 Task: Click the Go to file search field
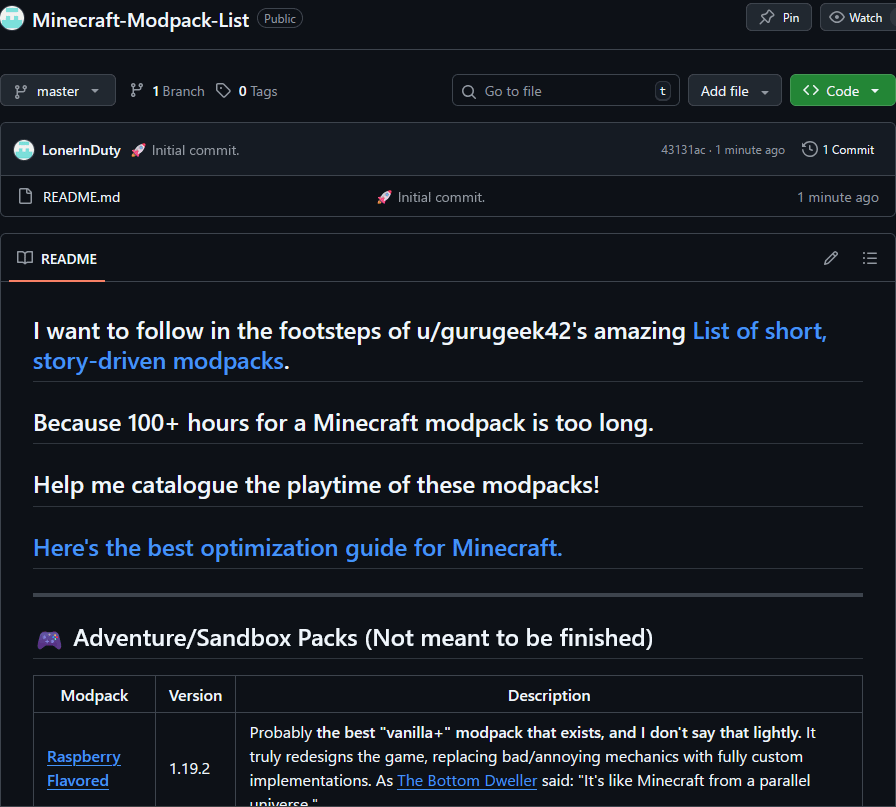pyautogui.click(x=565, y=91)
